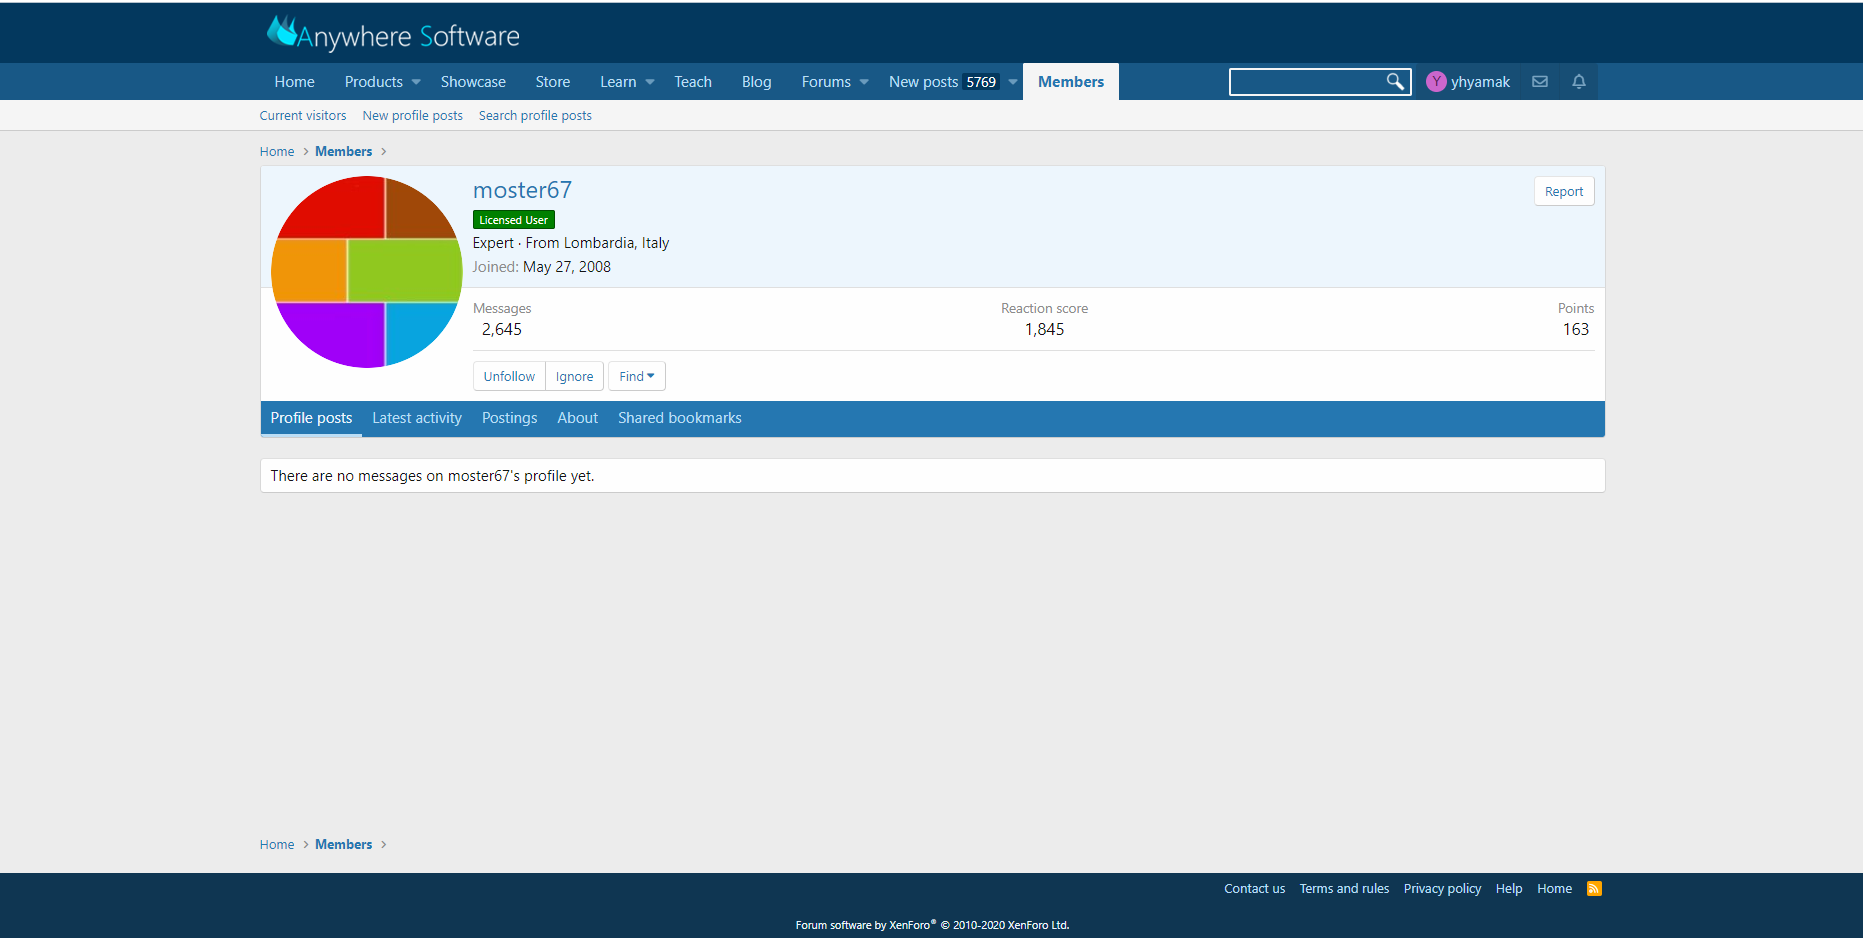Image resolution: width=1863 pixels, height=938 pixels.
Task: Expand the New posts dropdown arrow
Action: point(1013,82)
